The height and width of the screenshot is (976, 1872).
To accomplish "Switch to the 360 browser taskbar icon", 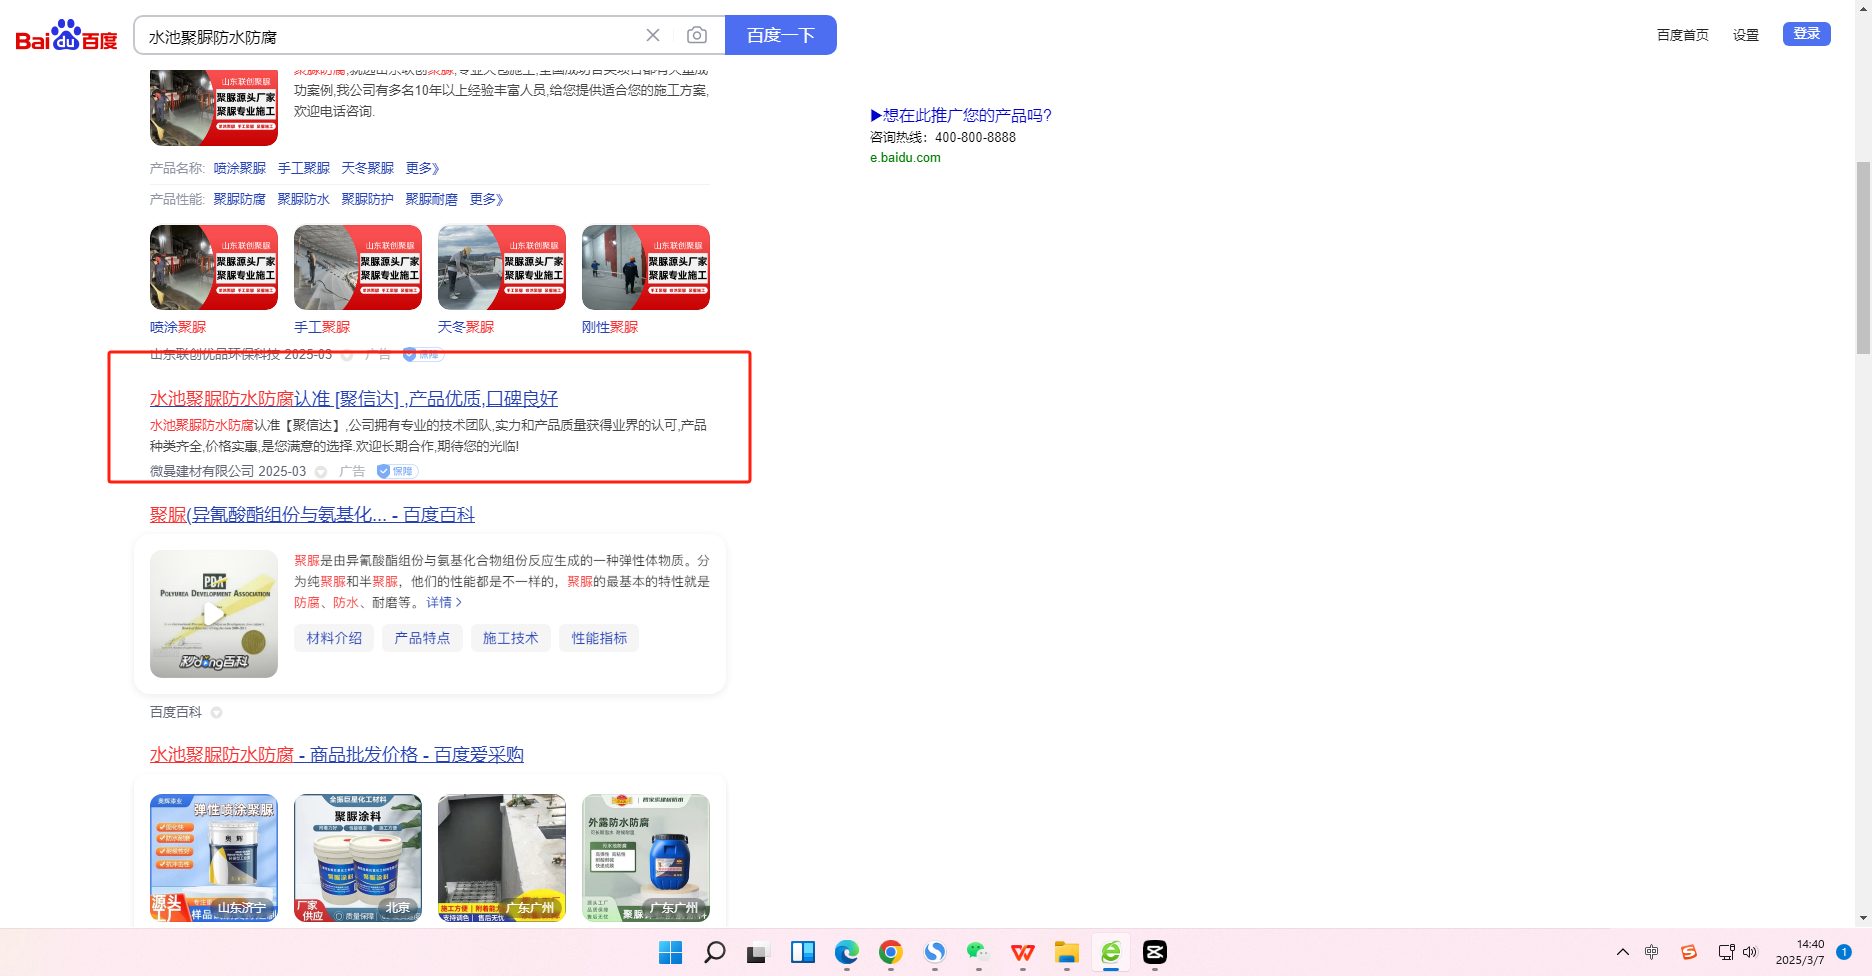I will (x=1111, y=952).
